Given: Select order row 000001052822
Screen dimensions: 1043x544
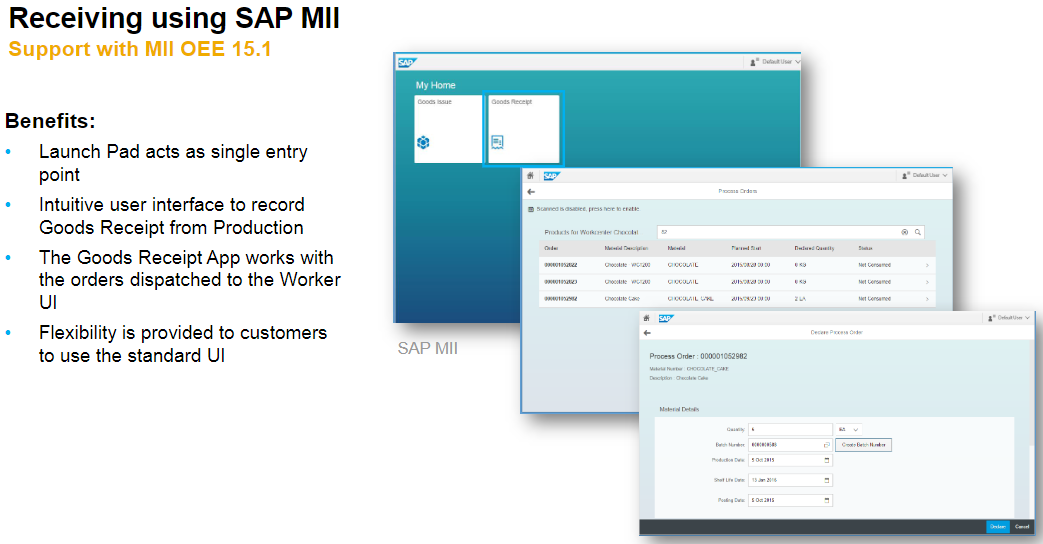Looking at the screenshot, I should 737,265.
